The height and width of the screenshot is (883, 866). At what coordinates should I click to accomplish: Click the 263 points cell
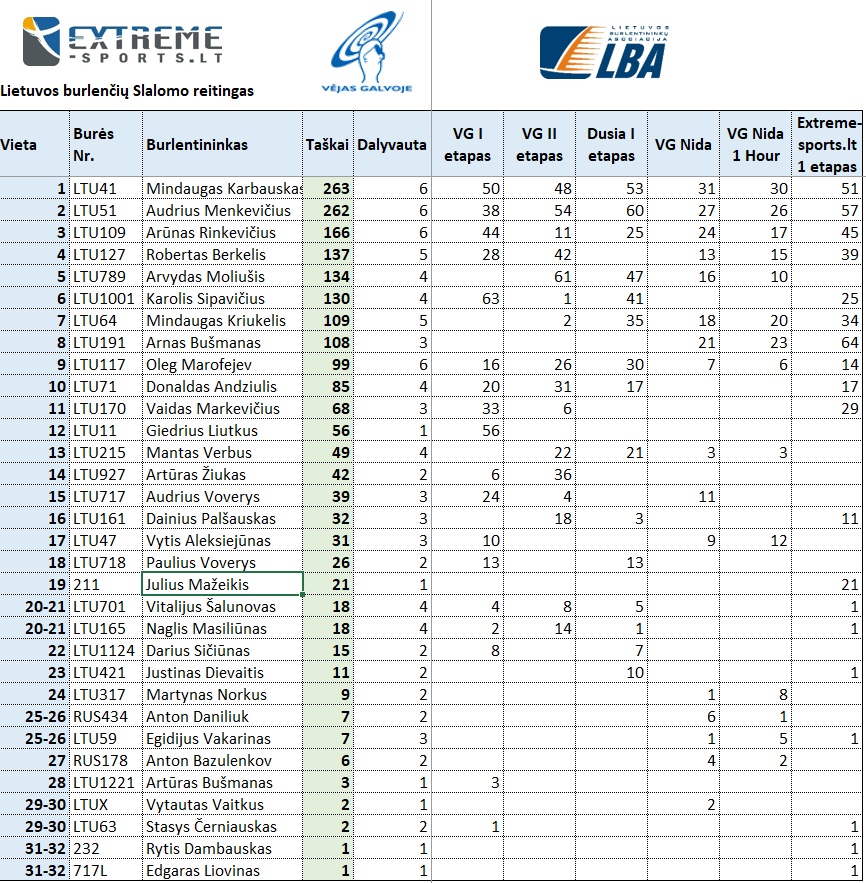[x=328, y=188]
